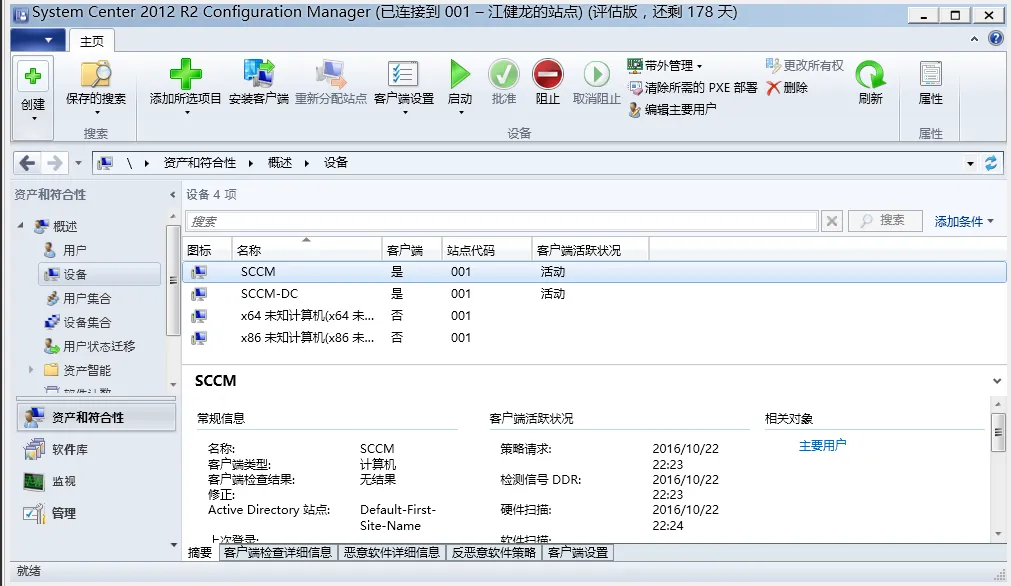
Task: Open 资产和符合性 workspace
Action: 96,417
